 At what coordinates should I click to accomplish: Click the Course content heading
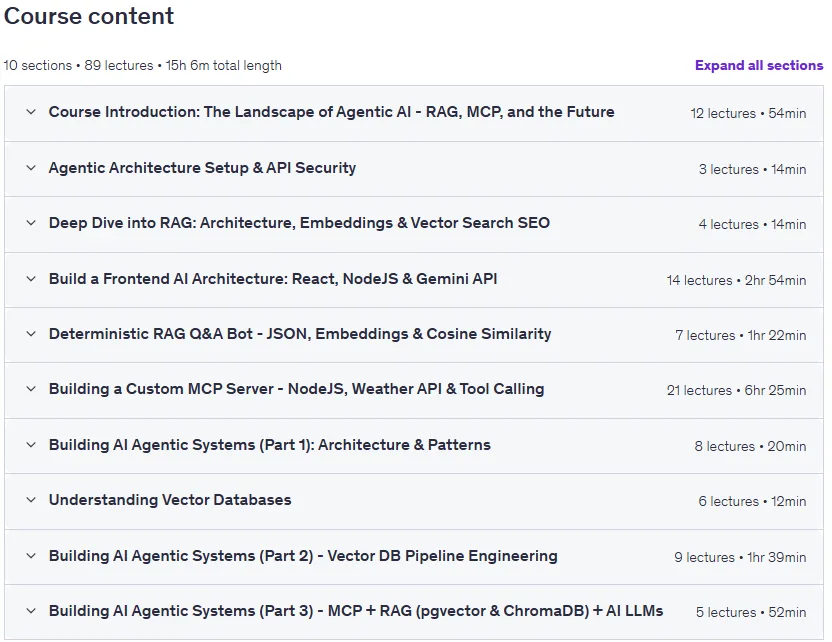pyautogui.click(x=89, y=16)
